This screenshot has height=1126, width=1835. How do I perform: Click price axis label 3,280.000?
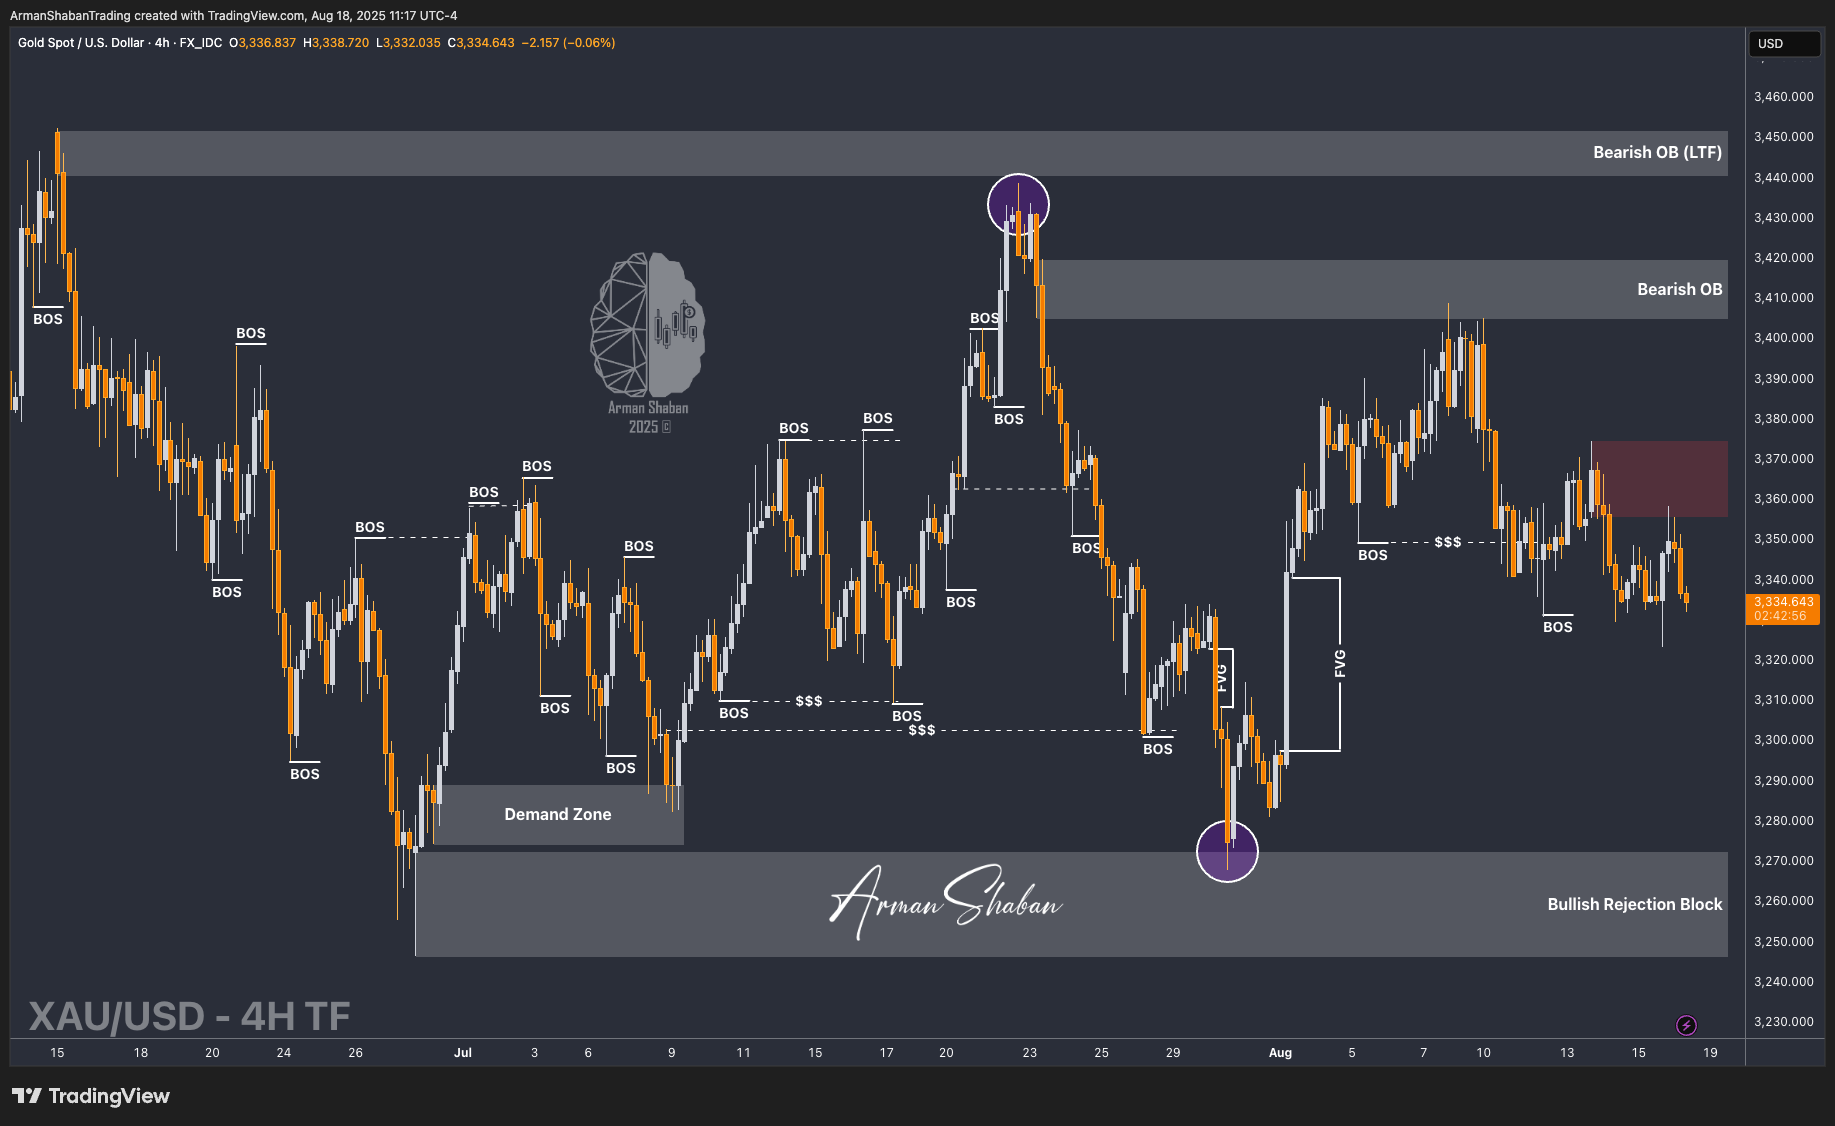[x=1783, y=821]
